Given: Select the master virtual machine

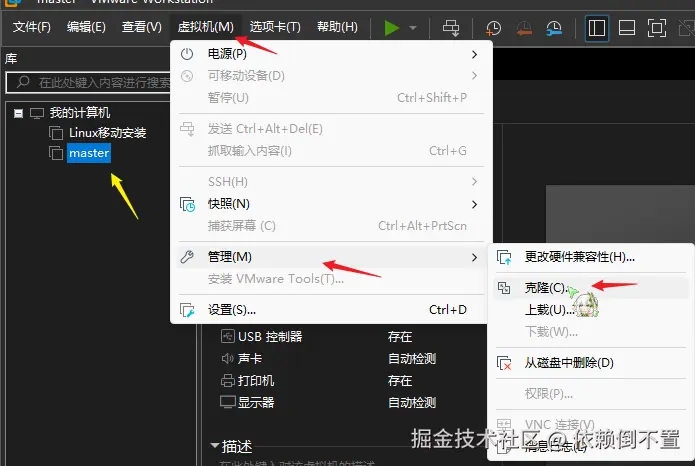Looking at the screenshot, I should [x=89, y=153].
